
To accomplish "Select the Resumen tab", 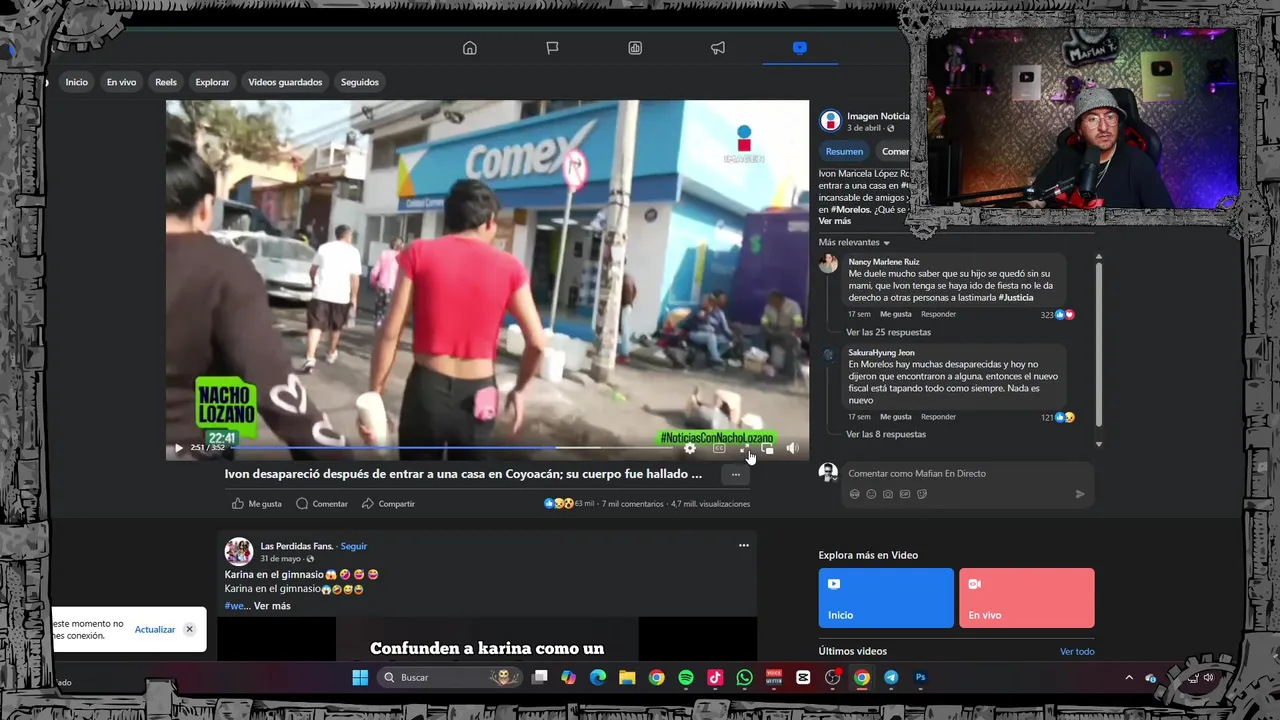I will click(844, 152).
